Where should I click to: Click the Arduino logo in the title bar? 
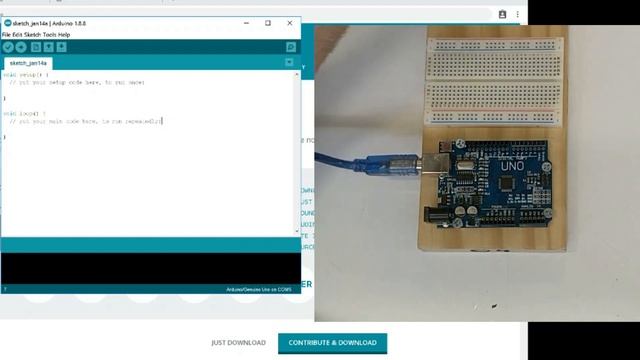7,23
